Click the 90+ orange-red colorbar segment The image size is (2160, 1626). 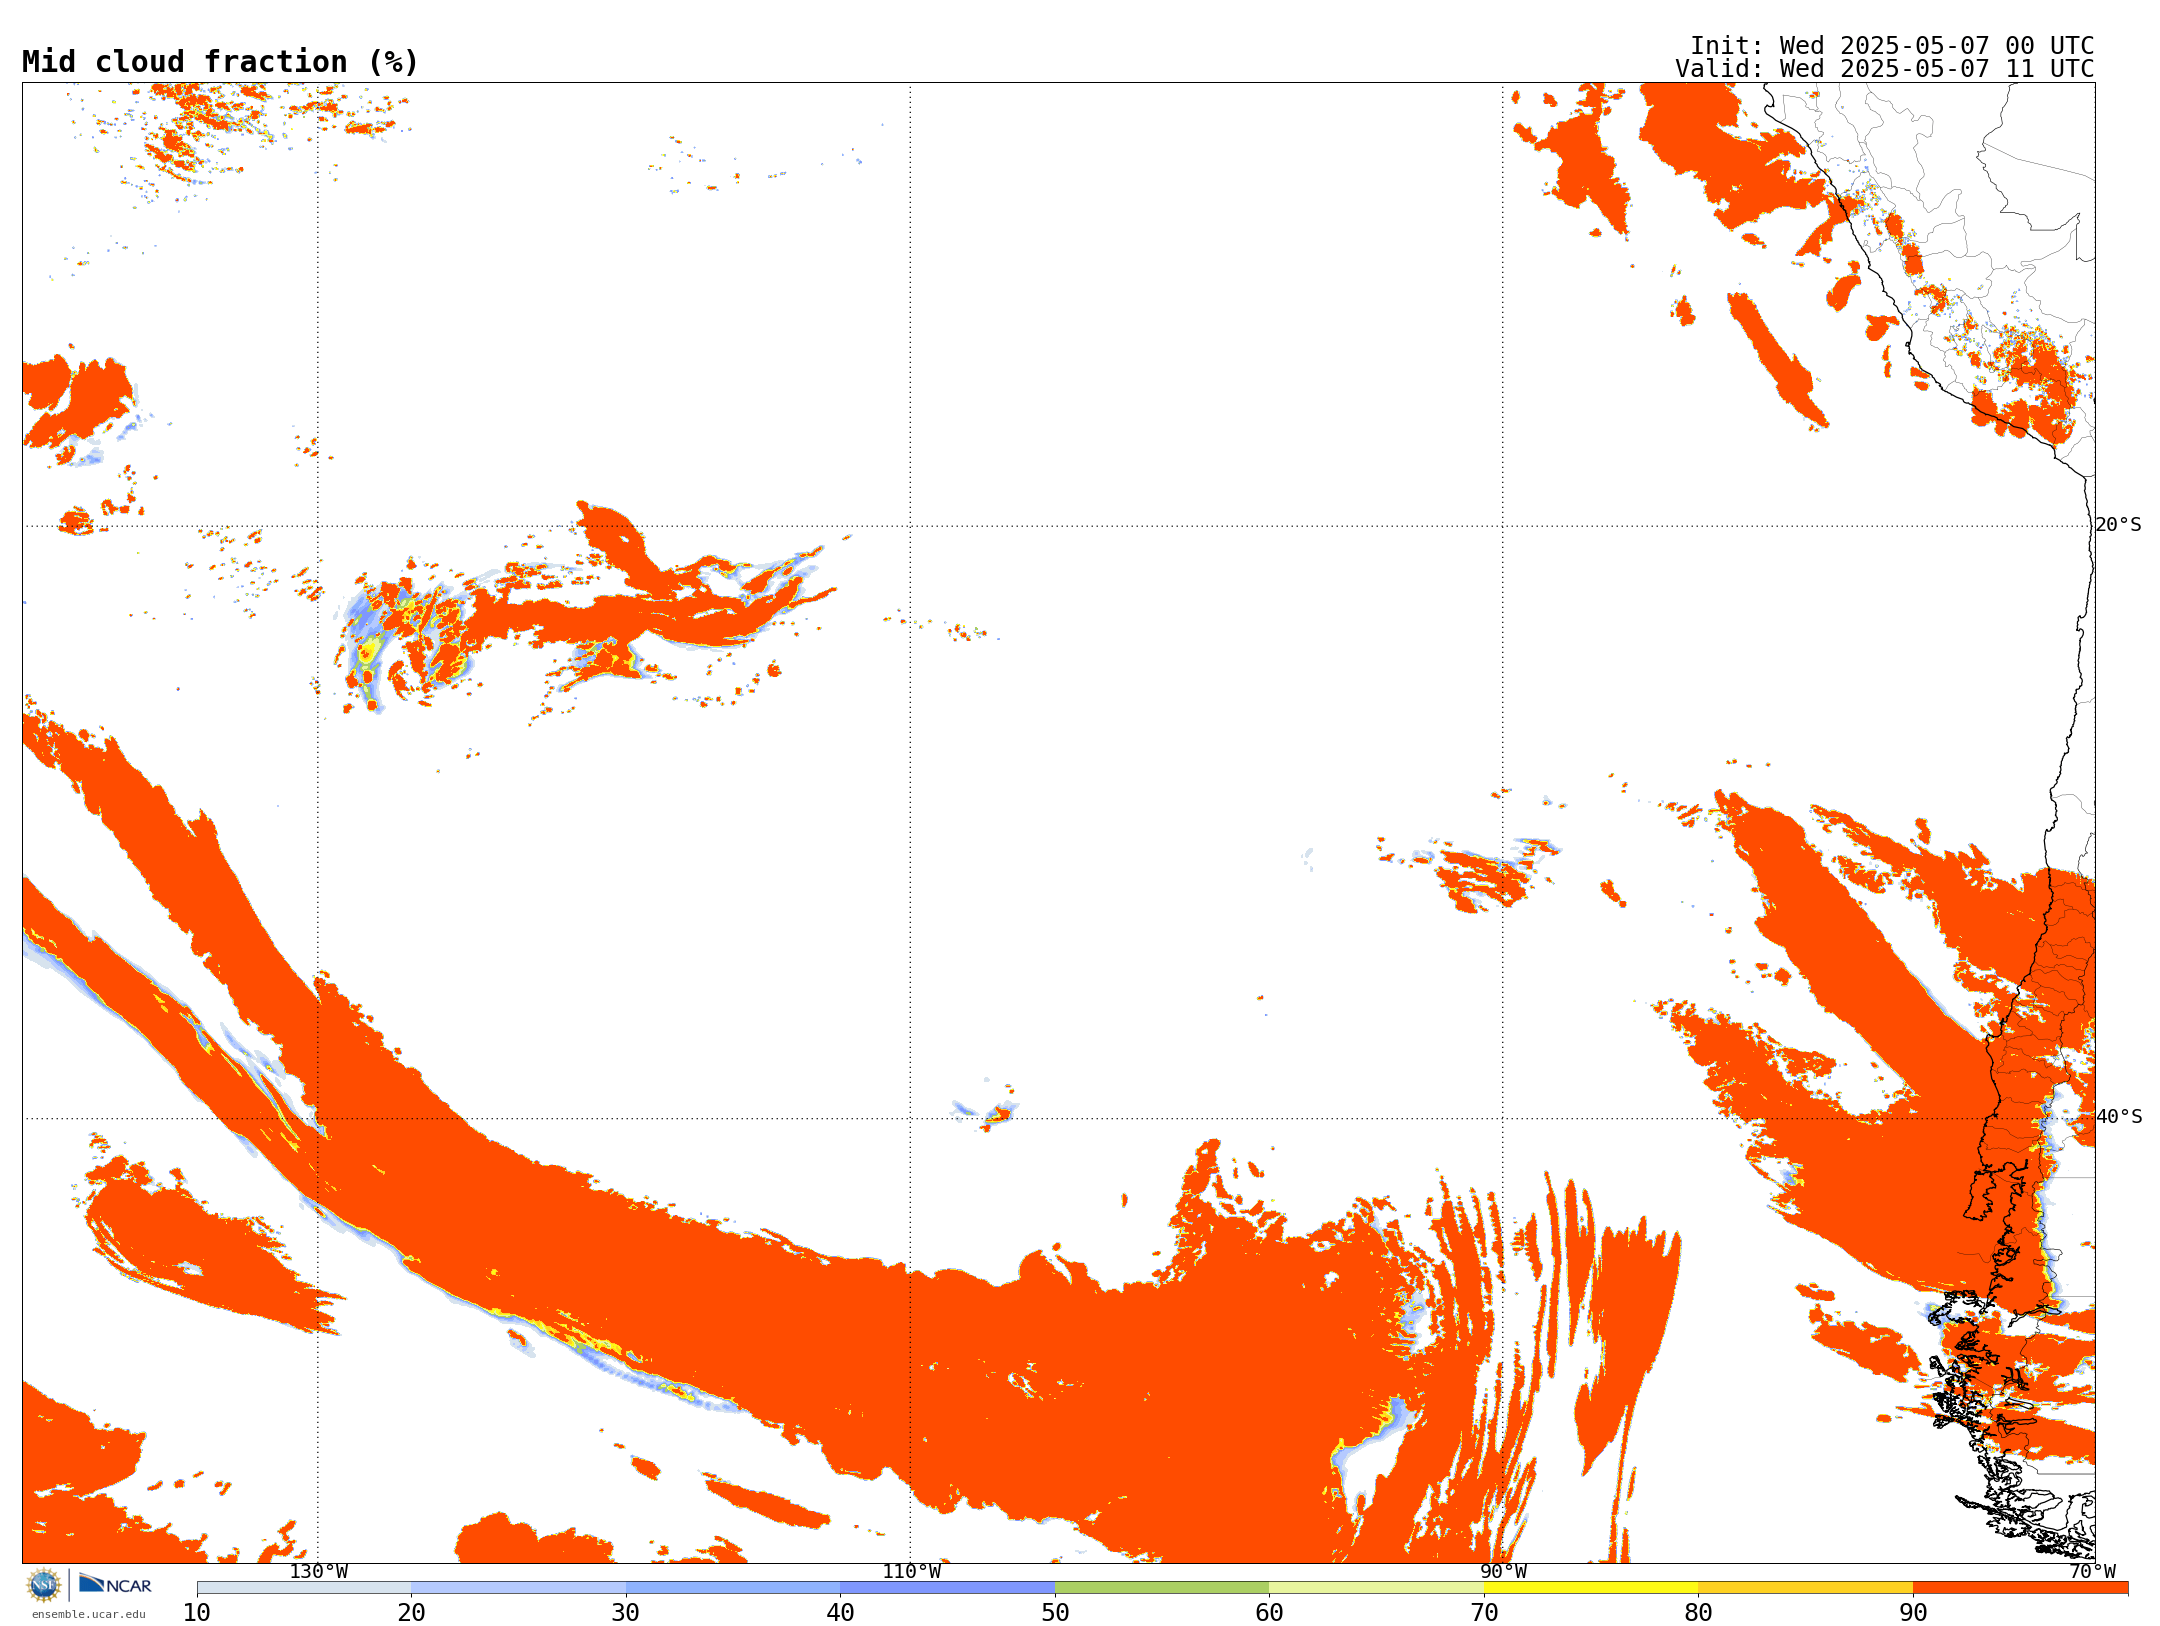pos(2020,1588)
